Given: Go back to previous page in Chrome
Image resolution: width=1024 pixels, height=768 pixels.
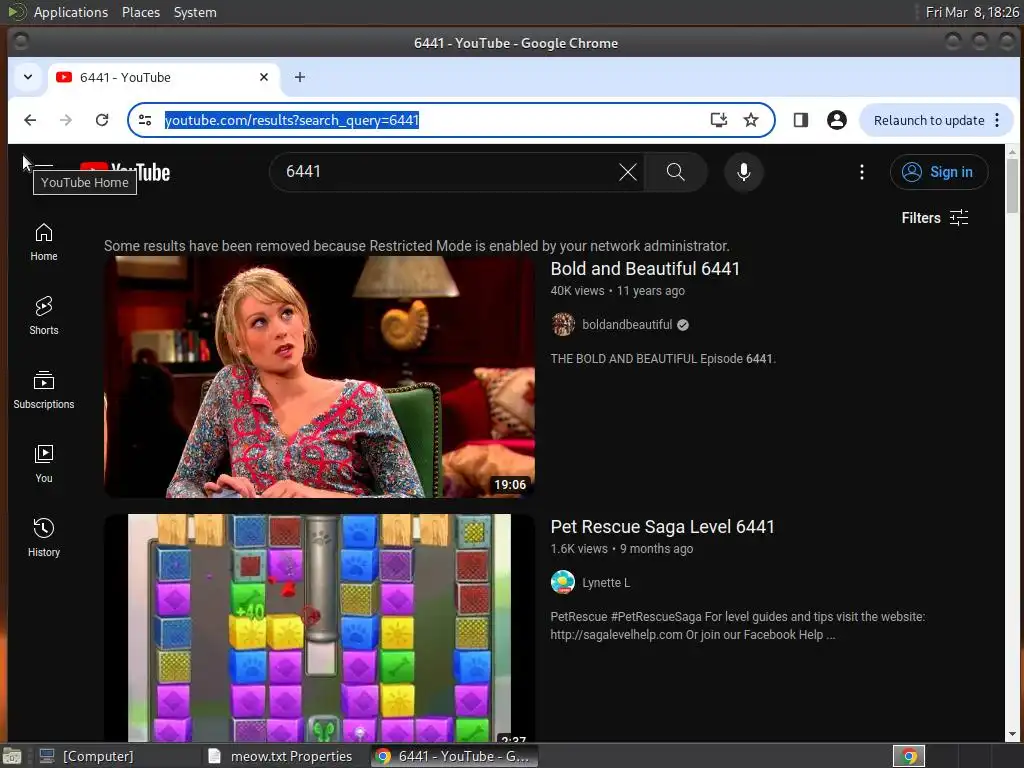Looking at the screenshot, I should tap(30, 120).
